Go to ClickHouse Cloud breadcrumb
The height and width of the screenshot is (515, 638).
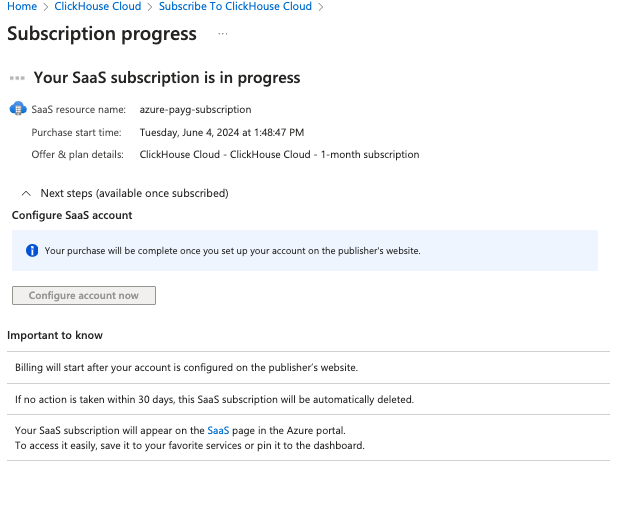(99, 7)
